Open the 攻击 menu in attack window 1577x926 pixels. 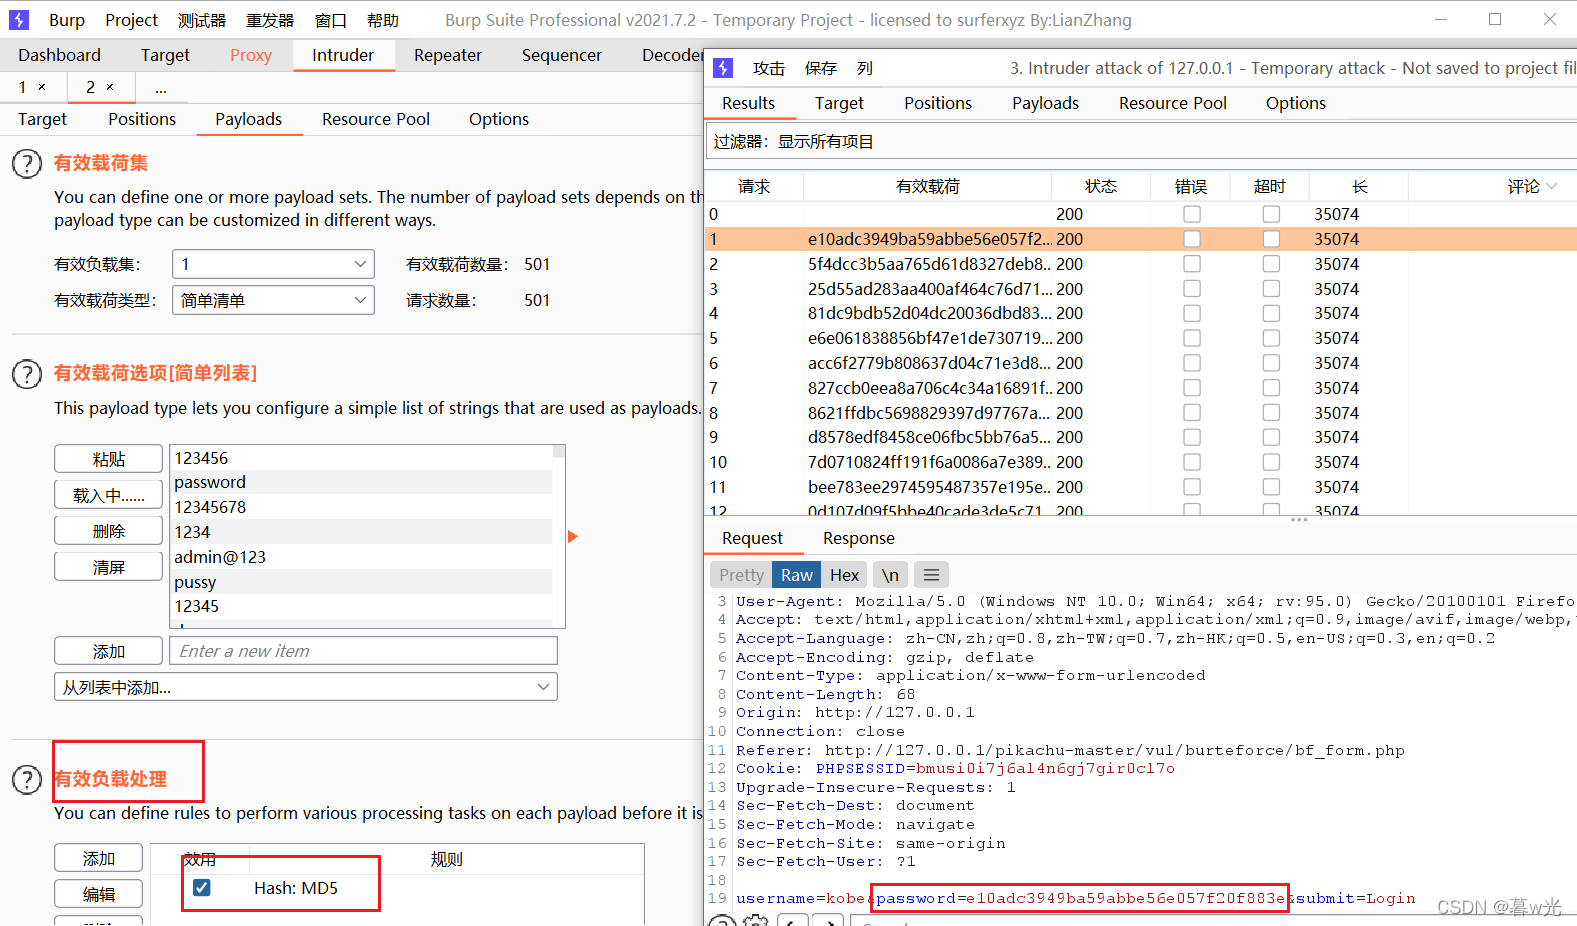pos(769,68)
